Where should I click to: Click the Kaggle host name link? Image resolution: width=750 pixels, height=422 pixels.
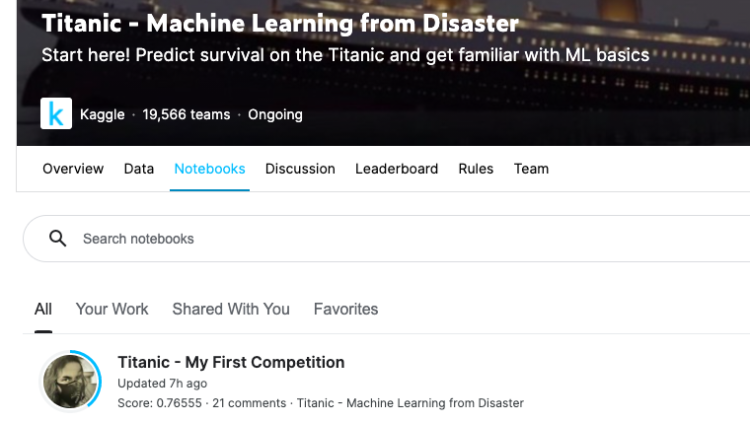coord(102,114)
